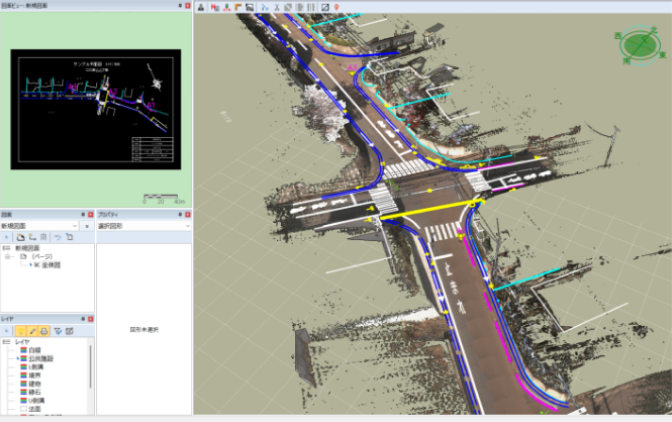Click the scissors cut icon in top toolbar
Screen dimensions: 672x422
[276, 7]
